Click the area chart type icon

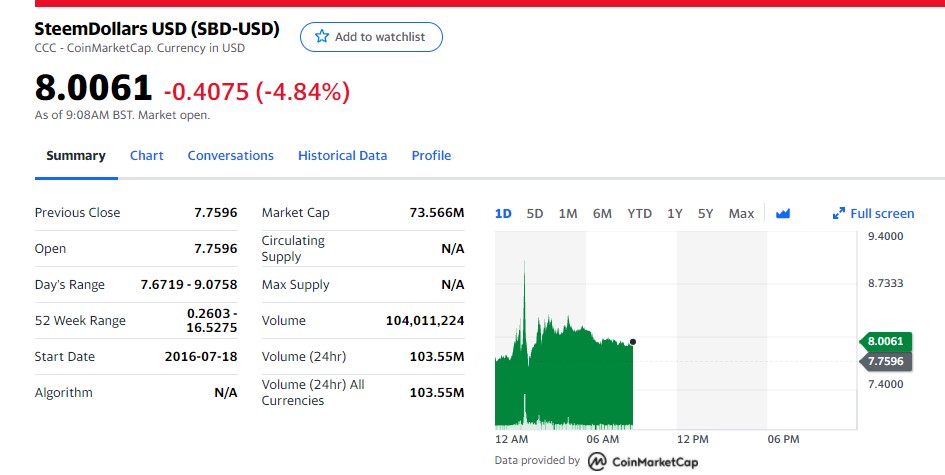click(783, 213)
